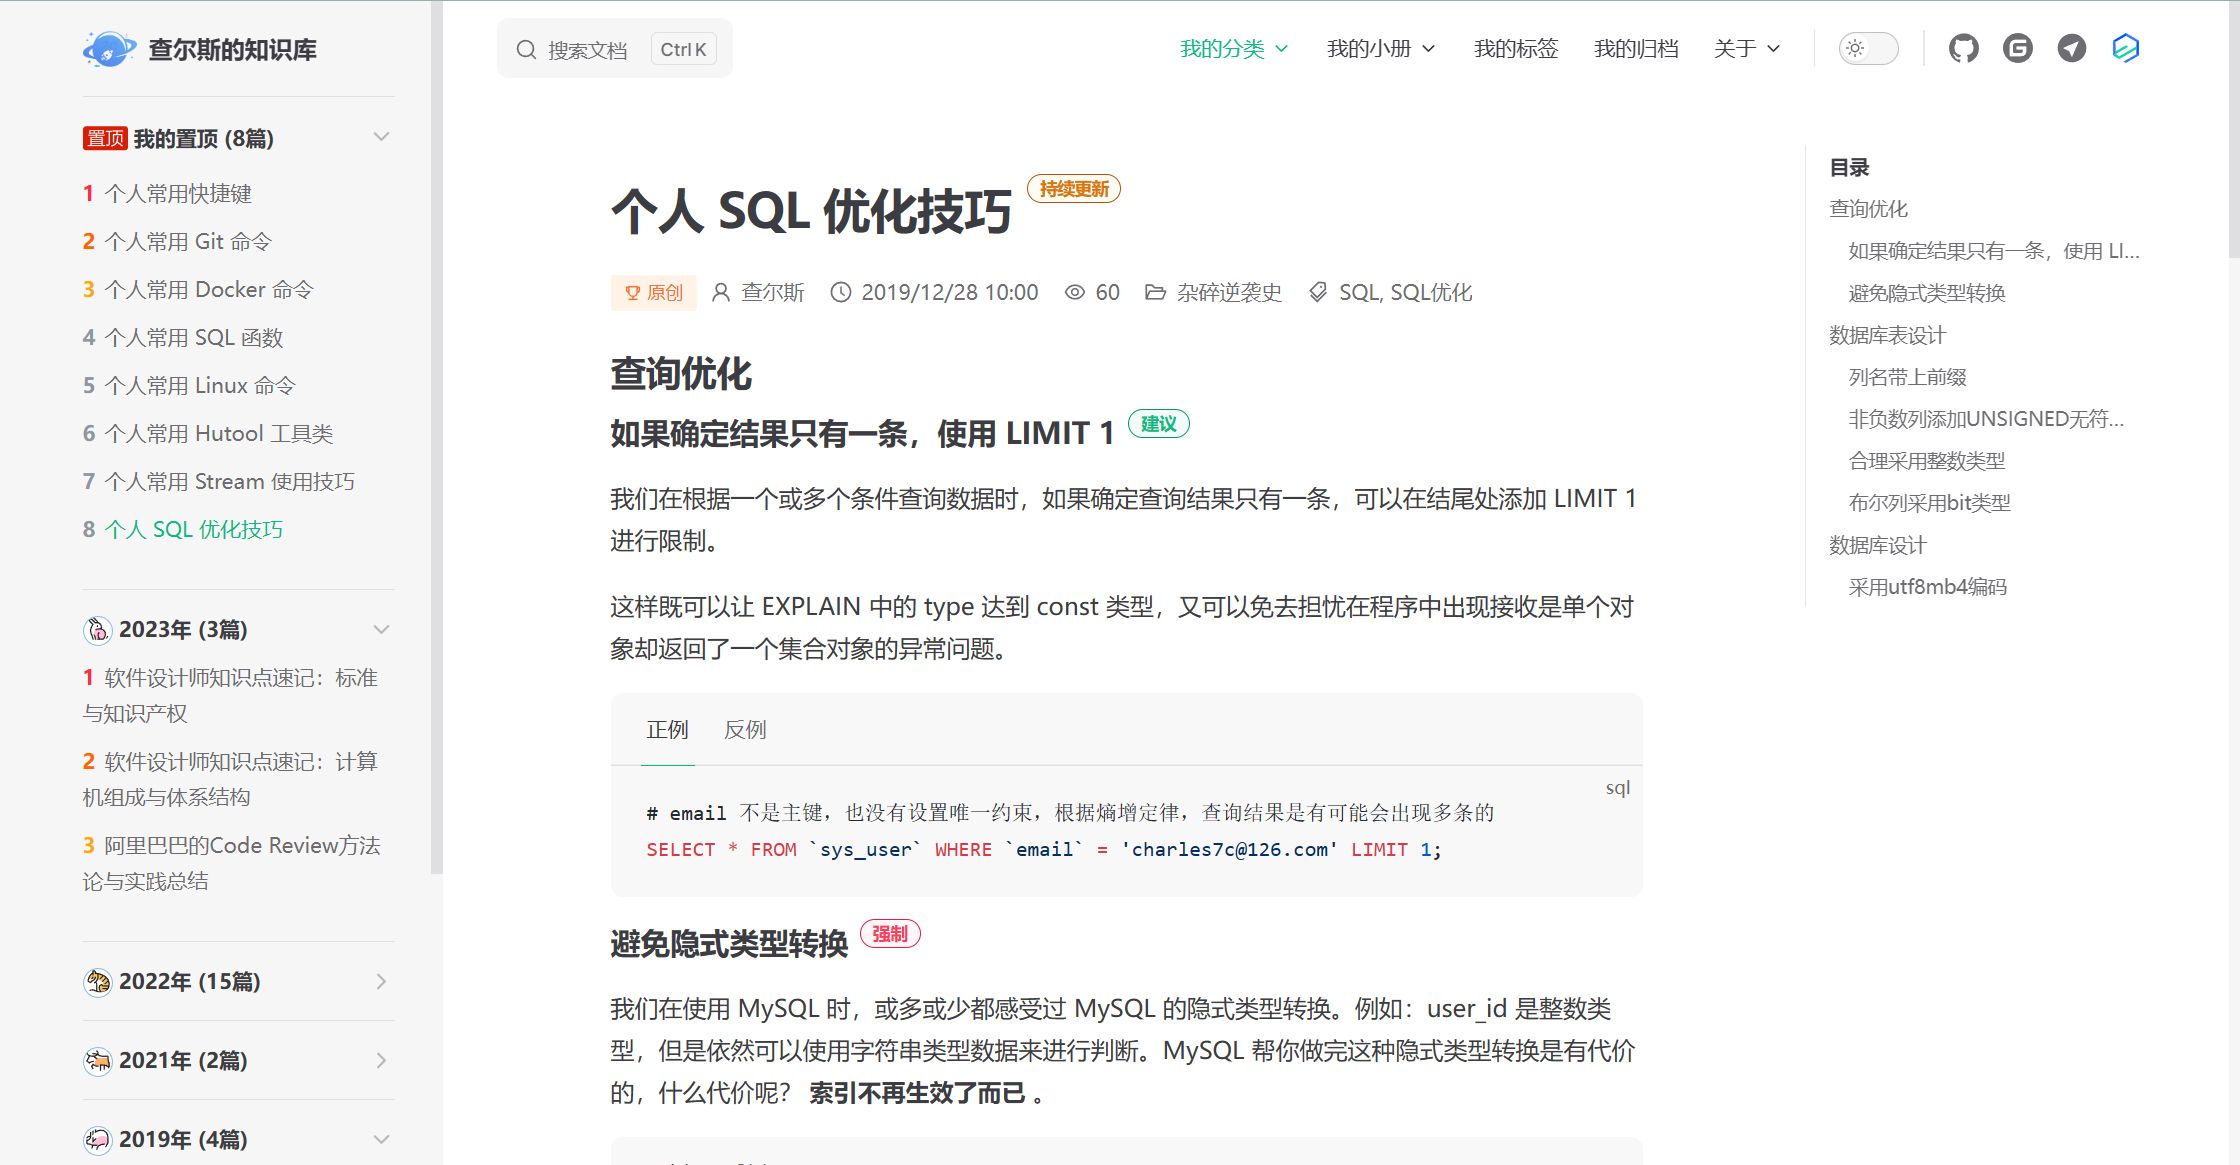This screenshot has width=2240, height=1165.
Task: Click the blue hexagon Juejin icon
Action: [x=2125, y=48]
